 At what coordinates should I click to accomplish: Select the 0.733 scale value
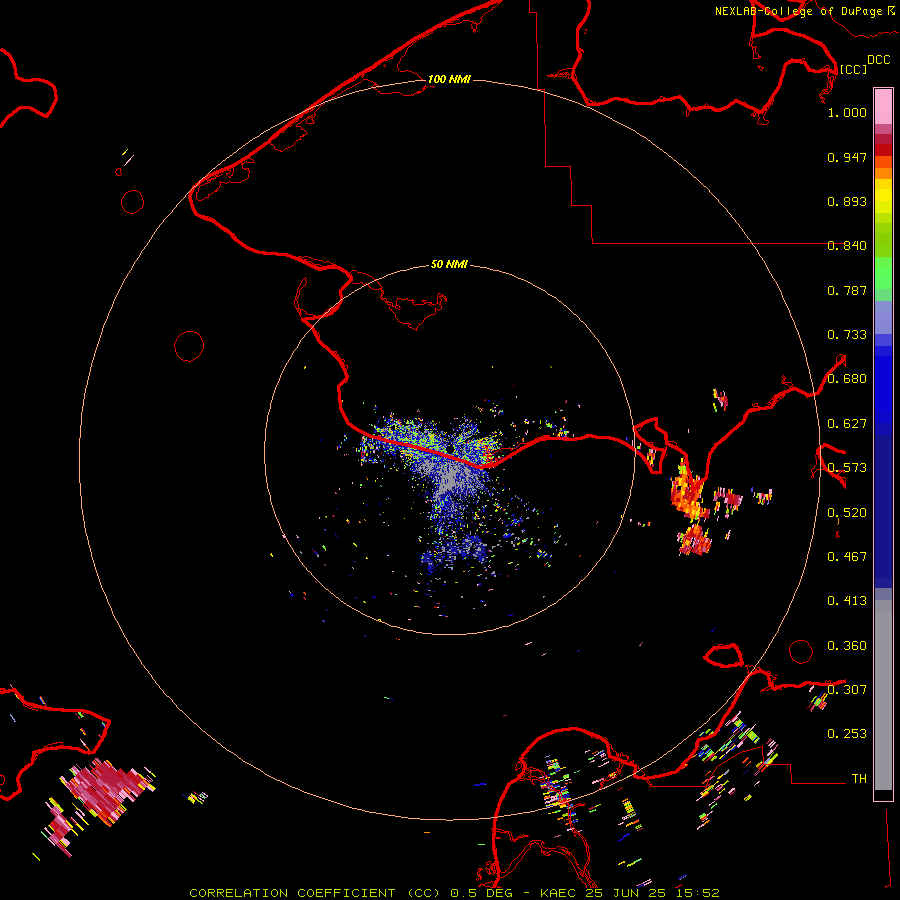pos(847,335)
